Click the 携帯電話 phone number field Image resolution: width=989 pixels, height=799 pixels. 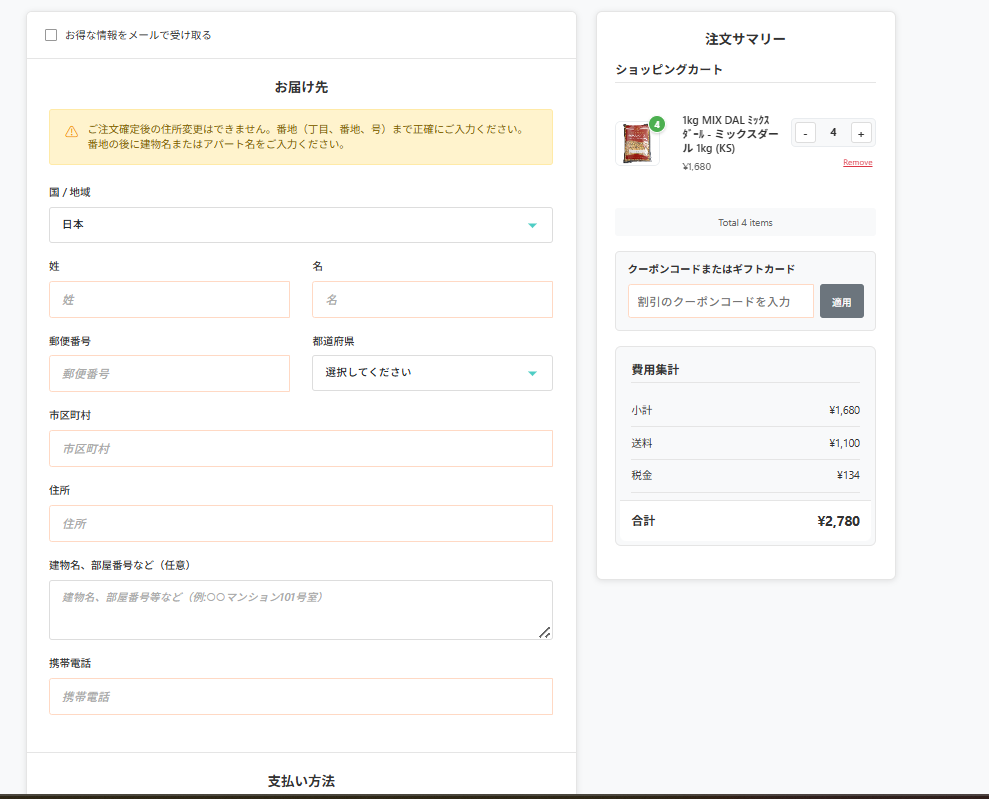point(300,696)
